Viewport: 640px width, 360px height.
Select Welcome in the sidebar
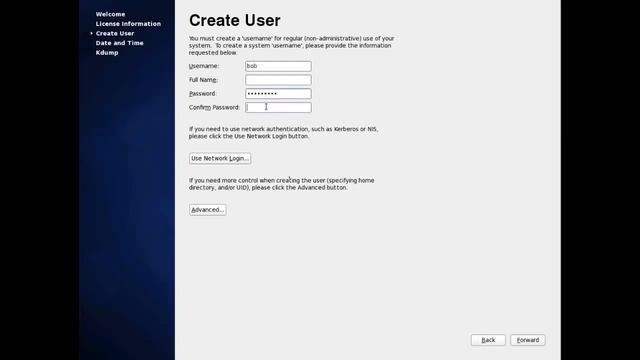click(110, 14)
